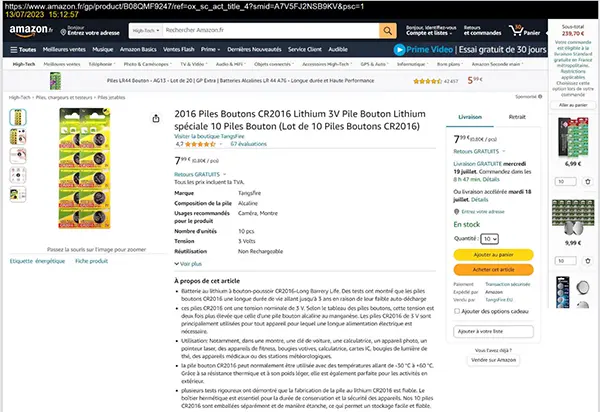Click Amazon Seconde main subnav item
The image size is (600, 412).
[496, 64]
